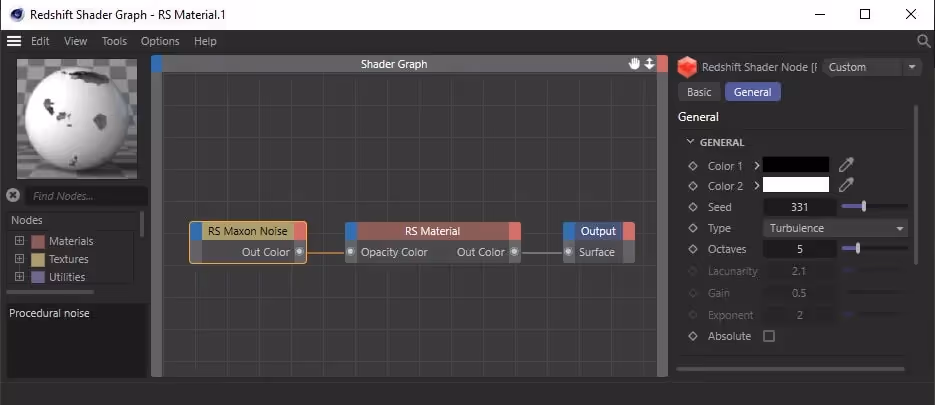935x405 pixels.
Task: Click the RS Material Out Color output port
Action: point(514,252)
